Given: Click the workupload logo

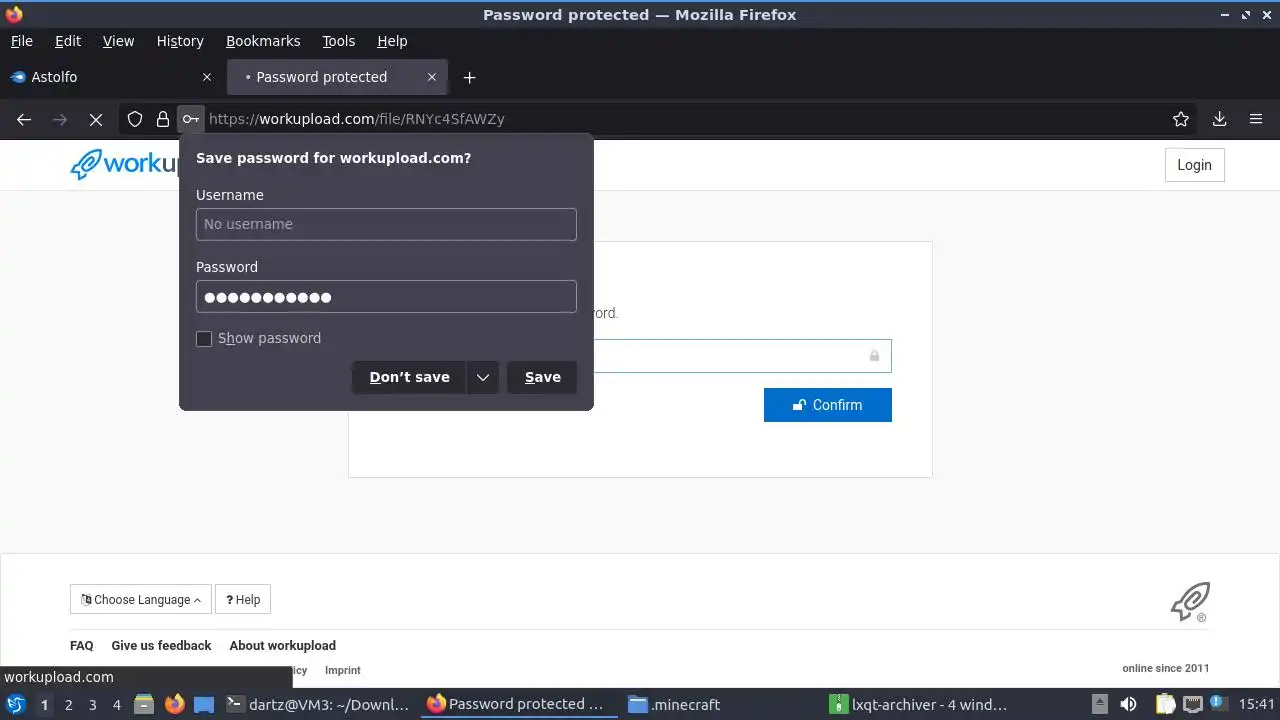Looking at the screenshot, I should click(x=124, y=164).
